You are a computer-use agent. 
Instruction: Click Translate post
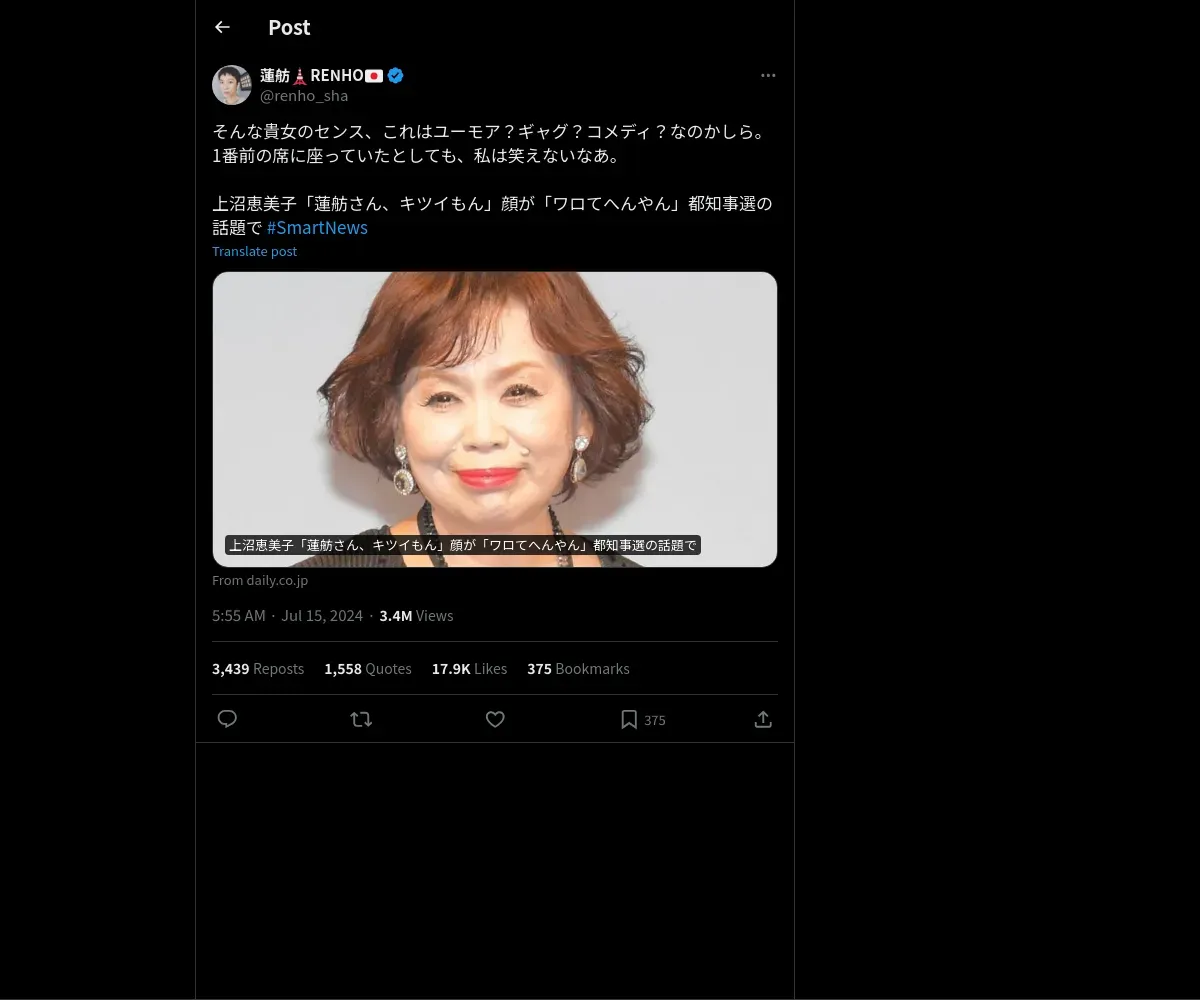click(x=254, y=252)
